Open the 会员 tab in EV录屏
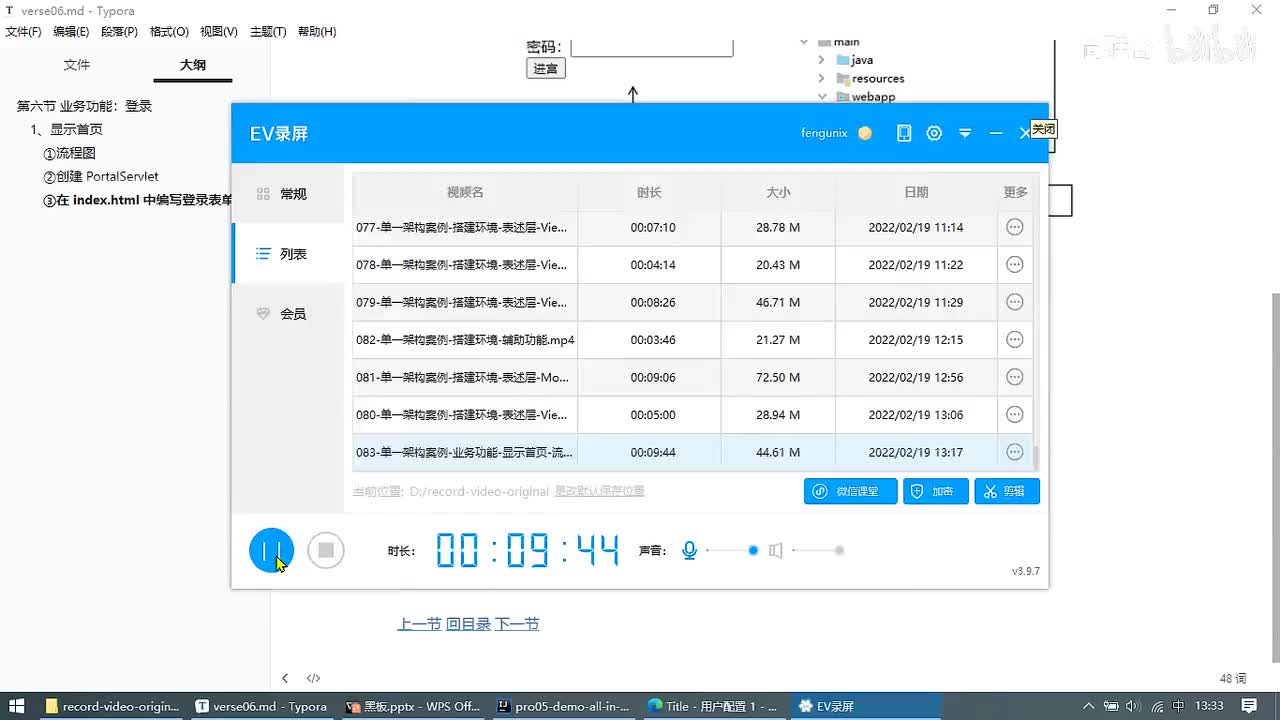Image resolution: width=1280 pixels, height=720 pixels. [x=288, y=314]
